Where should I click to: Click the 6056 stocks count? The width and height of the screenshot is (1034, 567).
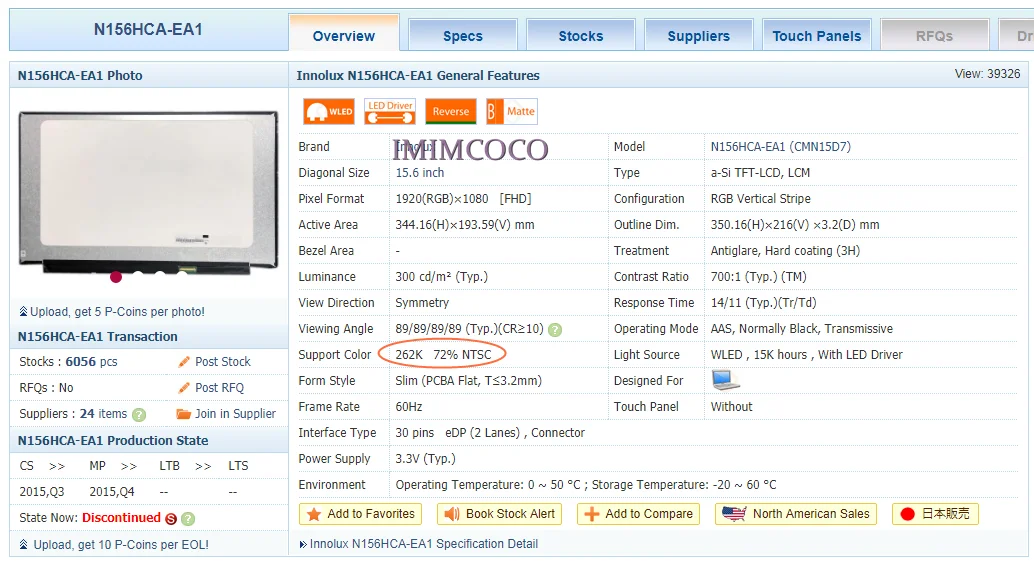[80, 362]
